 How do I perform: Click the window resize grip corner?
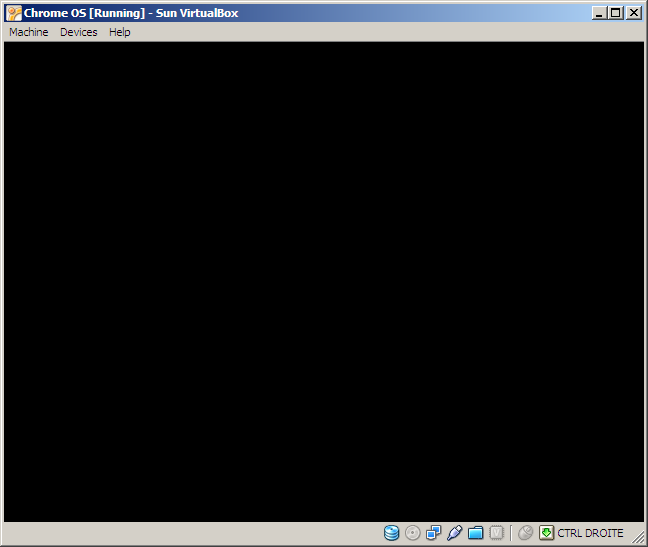(x=638, y=537)
